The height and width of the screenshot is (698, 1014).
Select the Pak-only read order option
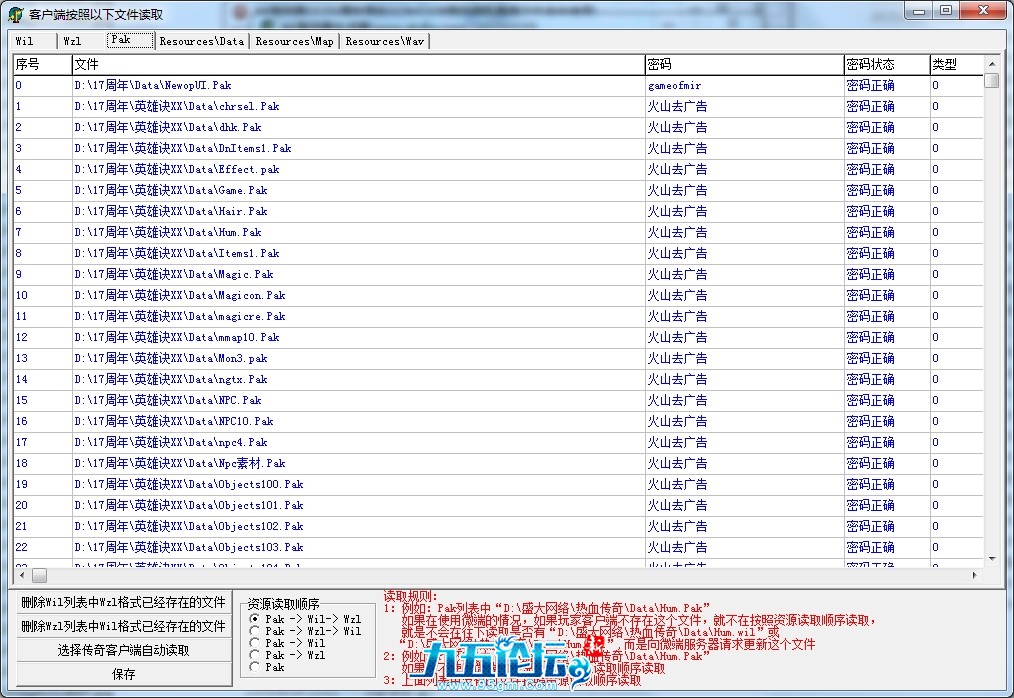pos(255,667)
